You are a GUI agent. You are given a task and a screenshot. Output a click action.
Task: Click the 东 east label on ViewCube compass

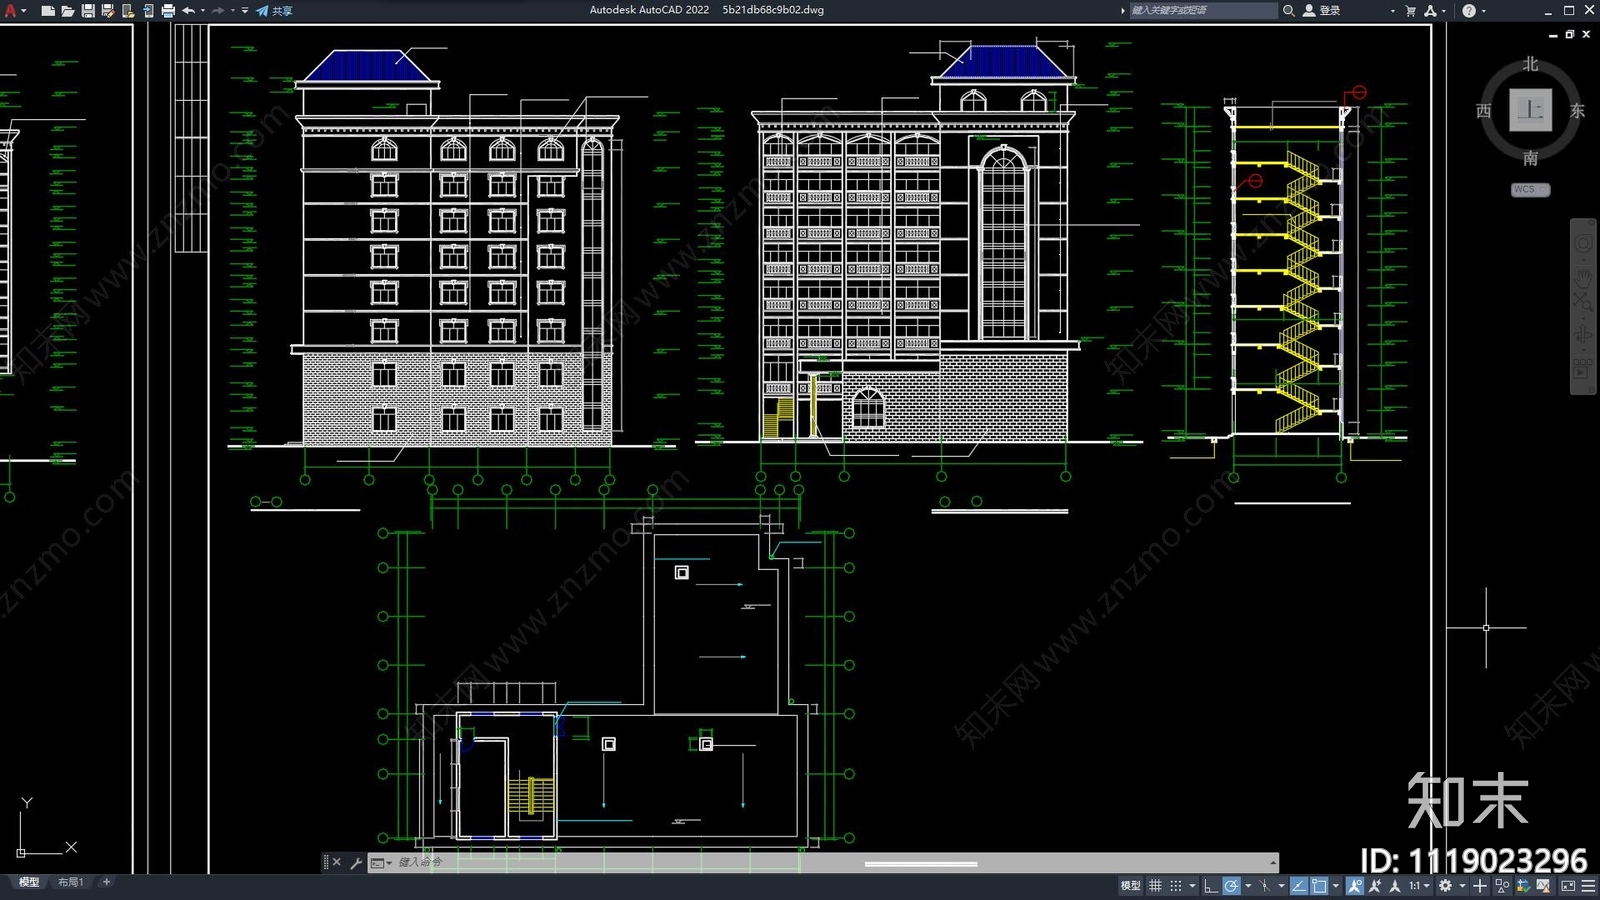tap(1577, 110)
